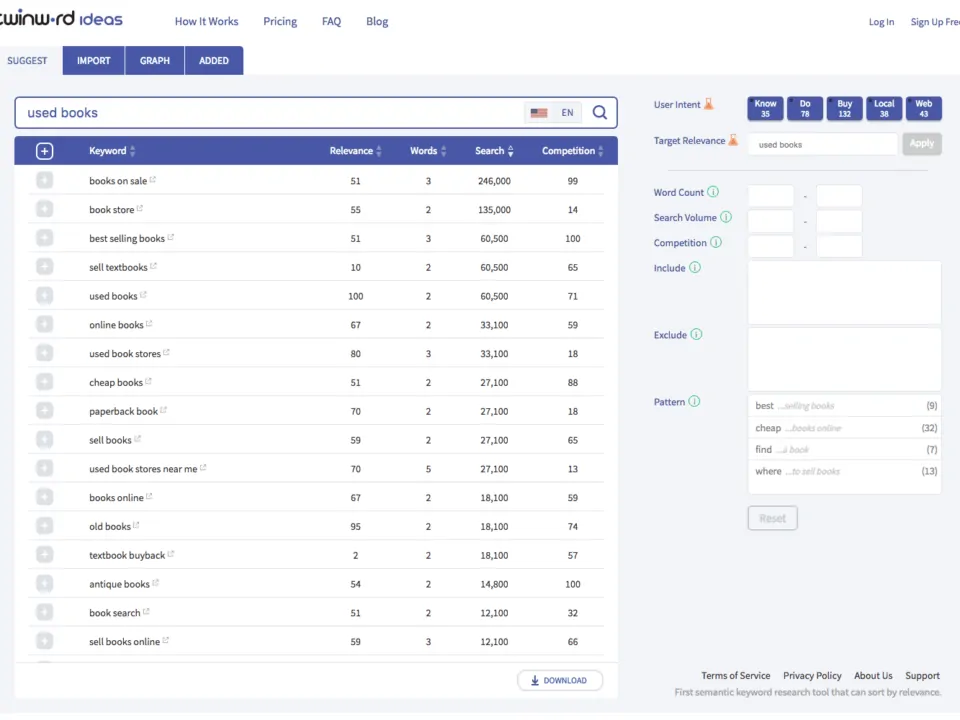Sort table by Relevance column
960x720 pixels.
[356, 151]
